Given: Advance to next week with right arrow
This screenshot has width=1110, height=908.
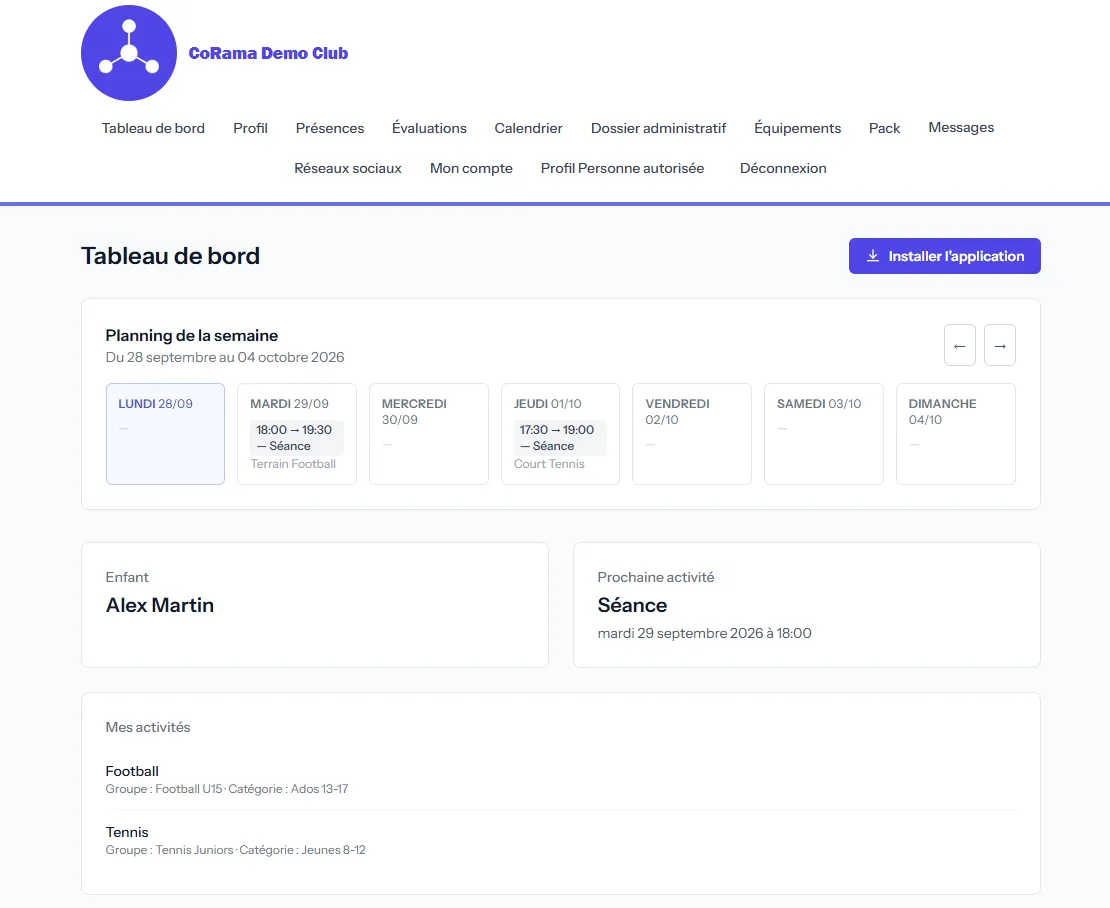Looking at the screenshot, I should [1000, 345].
